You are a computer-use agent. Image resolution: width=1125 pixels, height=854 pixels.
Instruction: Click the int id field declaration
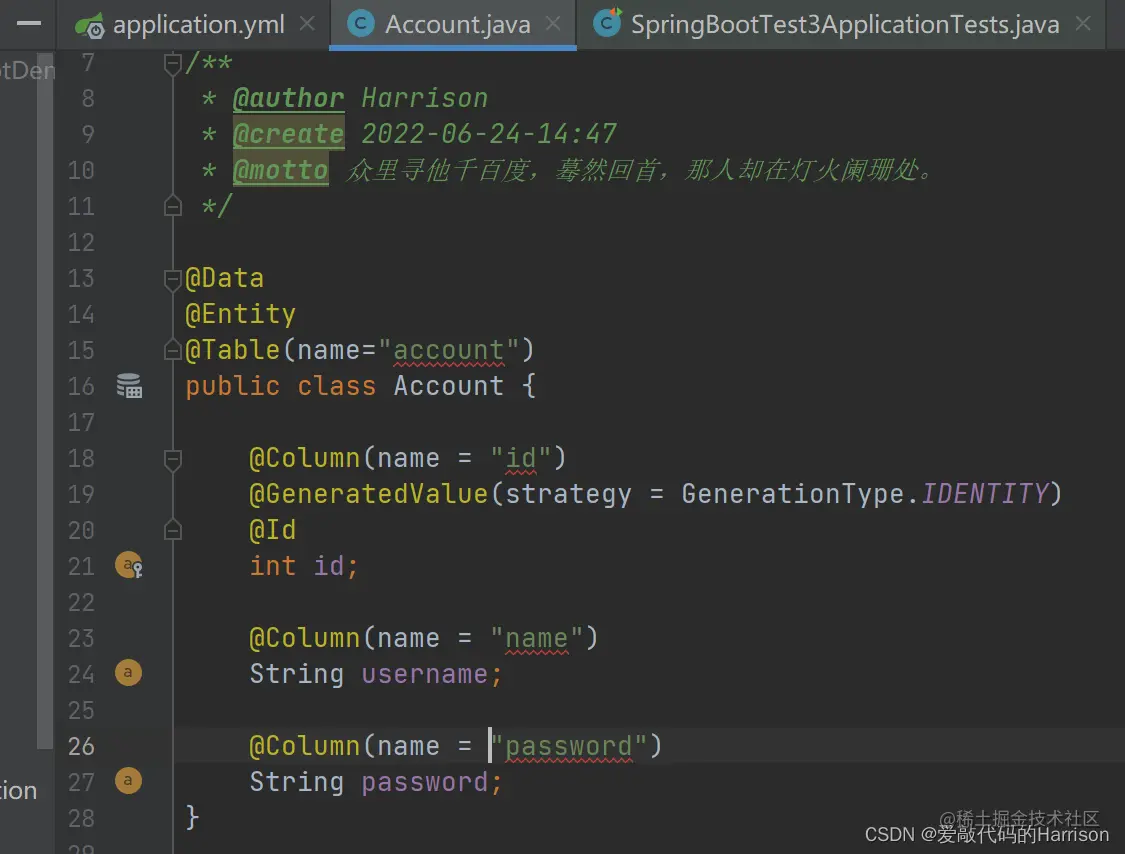click(x=303, y=566)
